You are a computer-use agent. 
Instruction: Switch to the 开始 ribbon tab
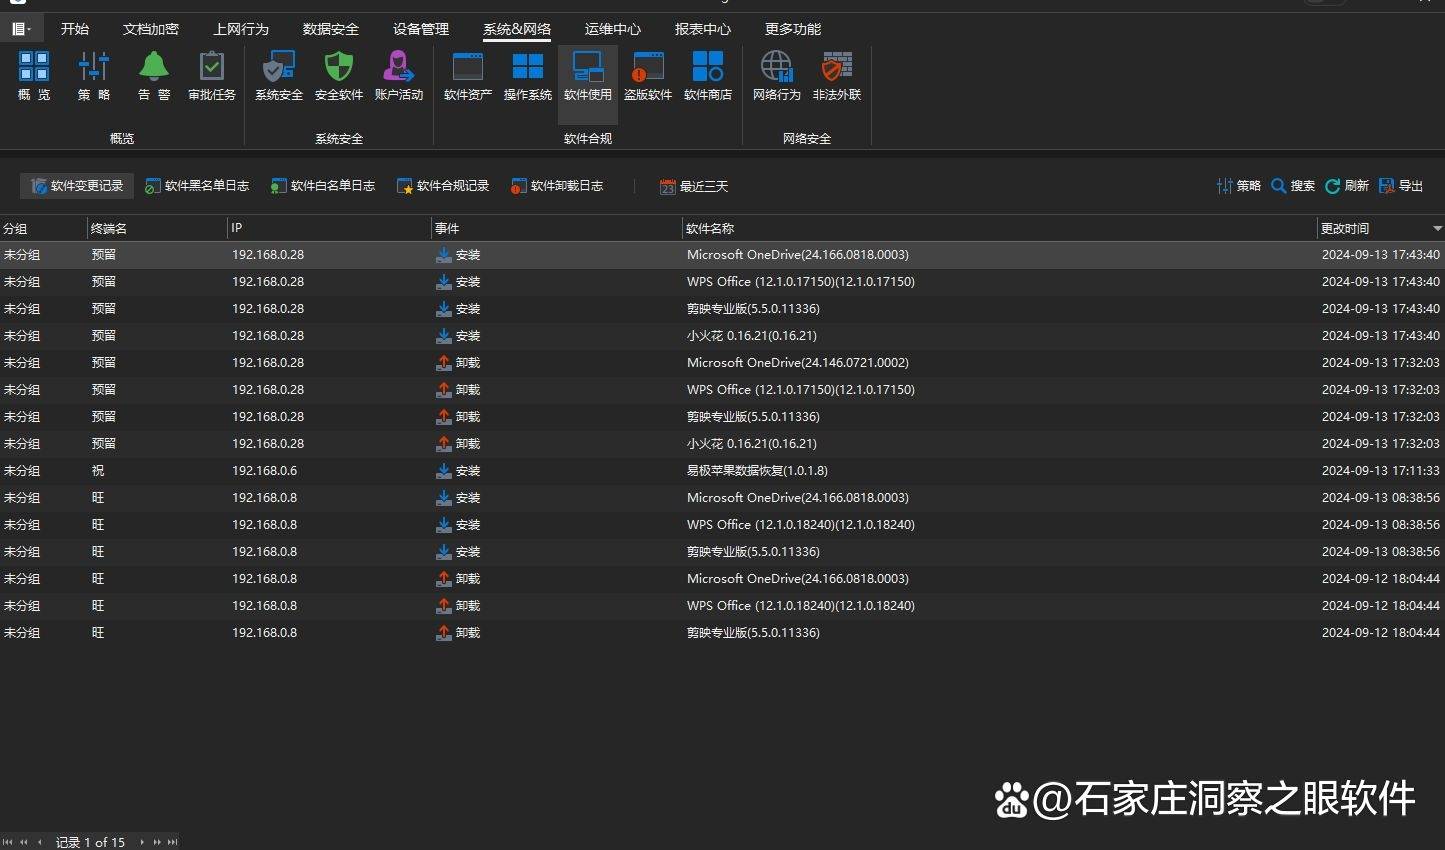[75, 29]
